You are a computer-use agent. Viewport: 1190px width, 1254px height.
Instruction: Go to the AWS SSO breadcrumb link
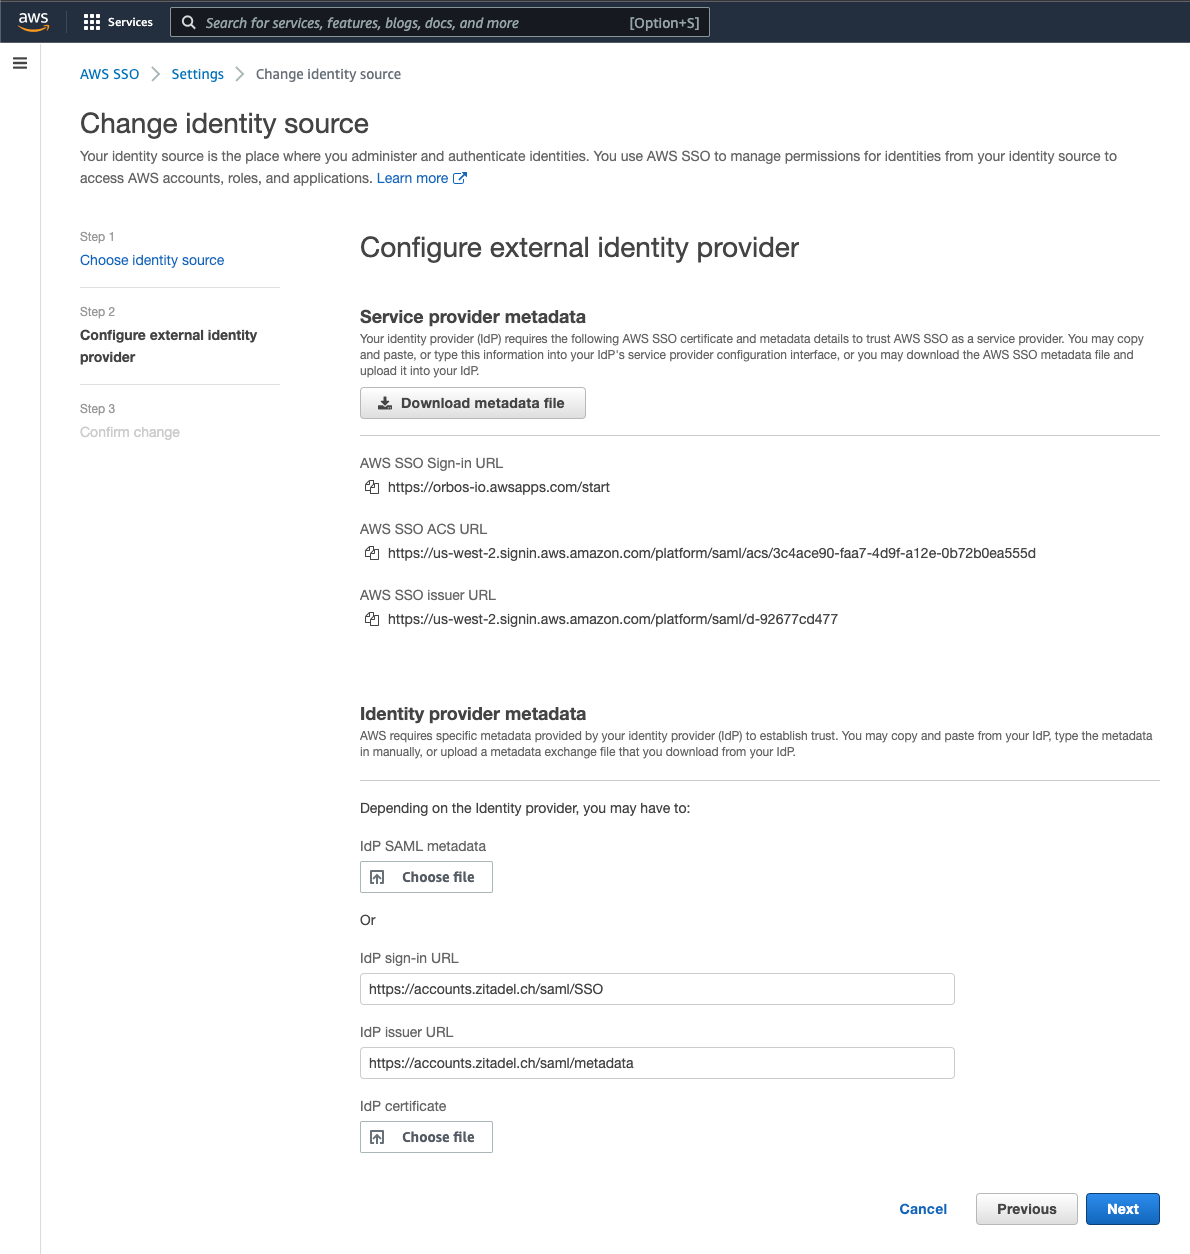(x=109, y=74)
